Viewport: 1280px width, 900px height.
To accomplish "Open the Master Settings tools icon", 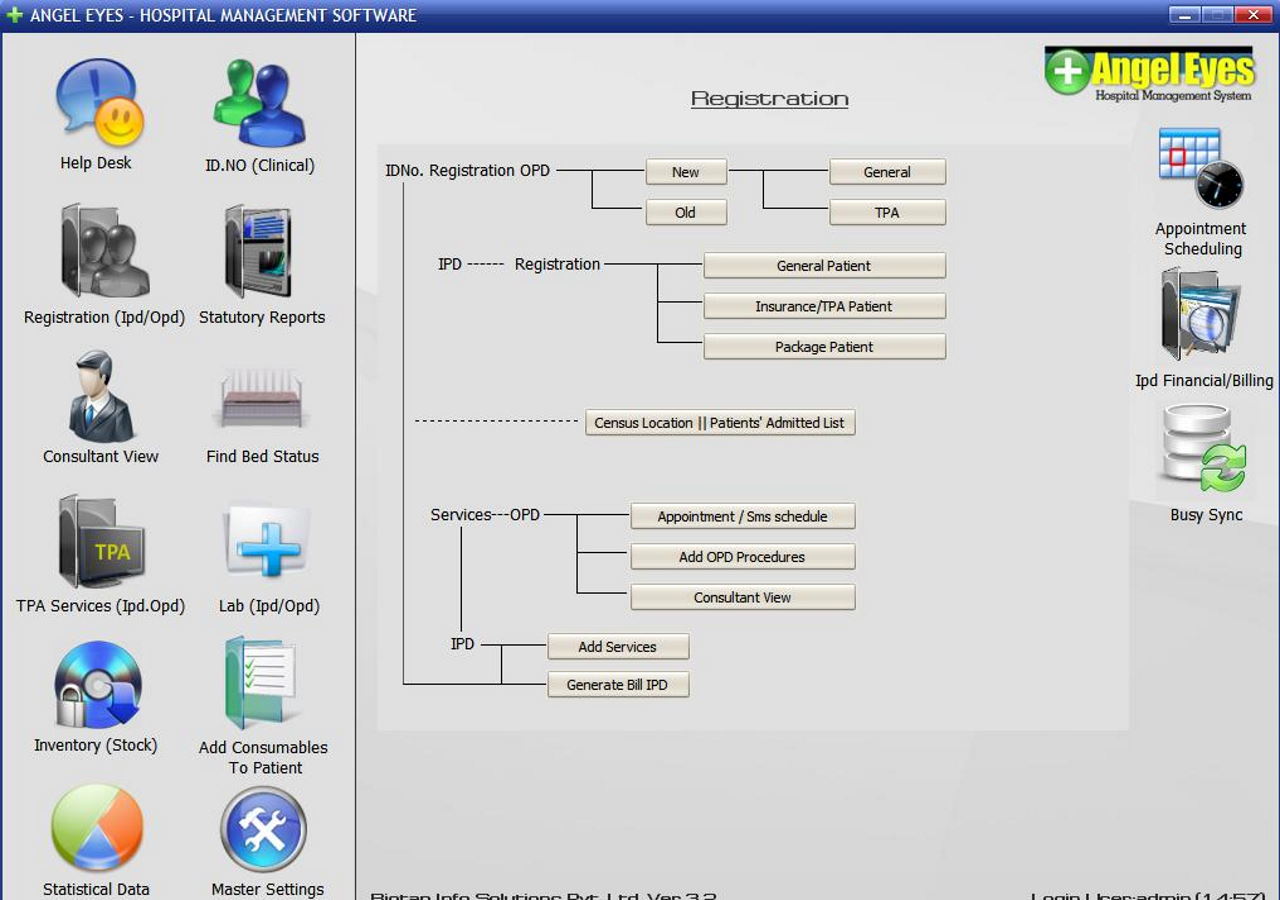I will tap(263, 829).
